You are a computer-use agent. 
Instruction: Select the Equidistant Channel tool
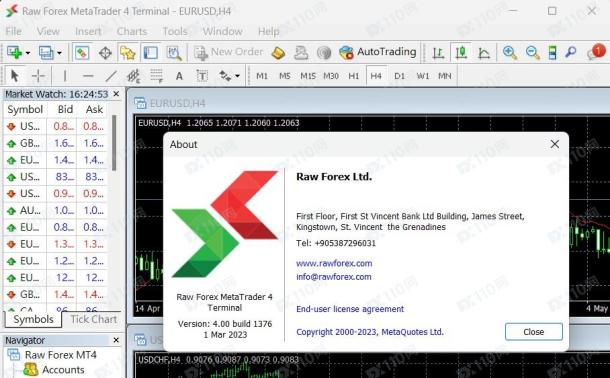coord(133,76)
